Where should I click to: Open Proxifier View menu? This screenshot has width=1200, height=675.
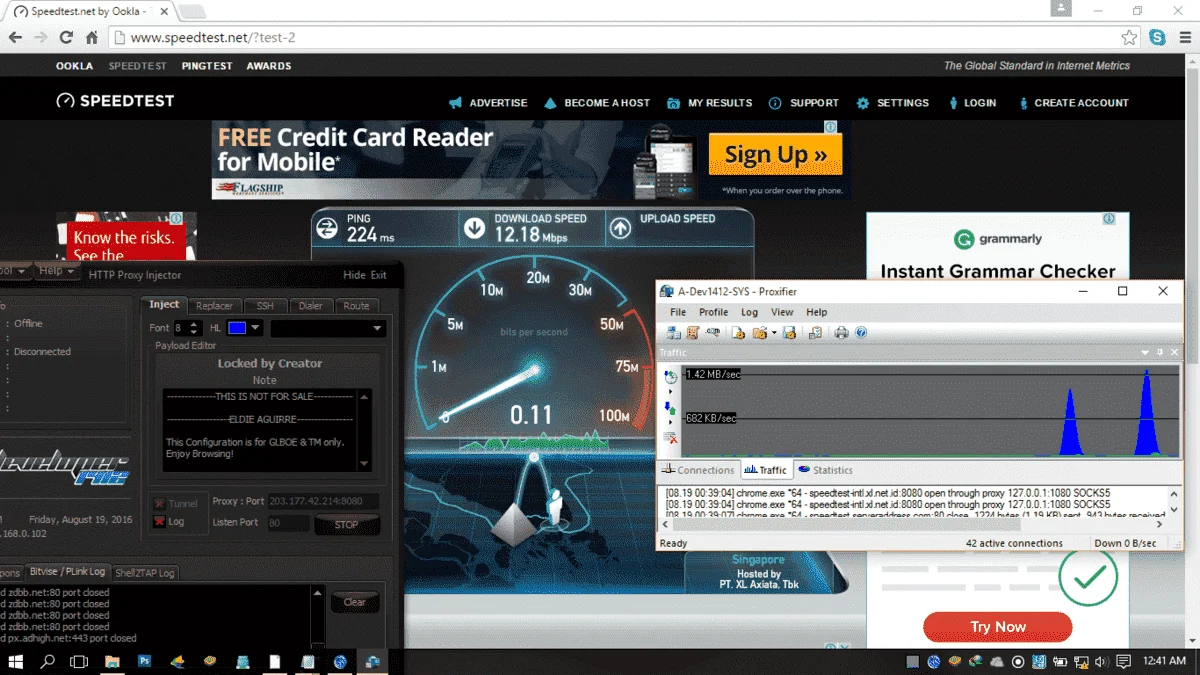(782, 312)
